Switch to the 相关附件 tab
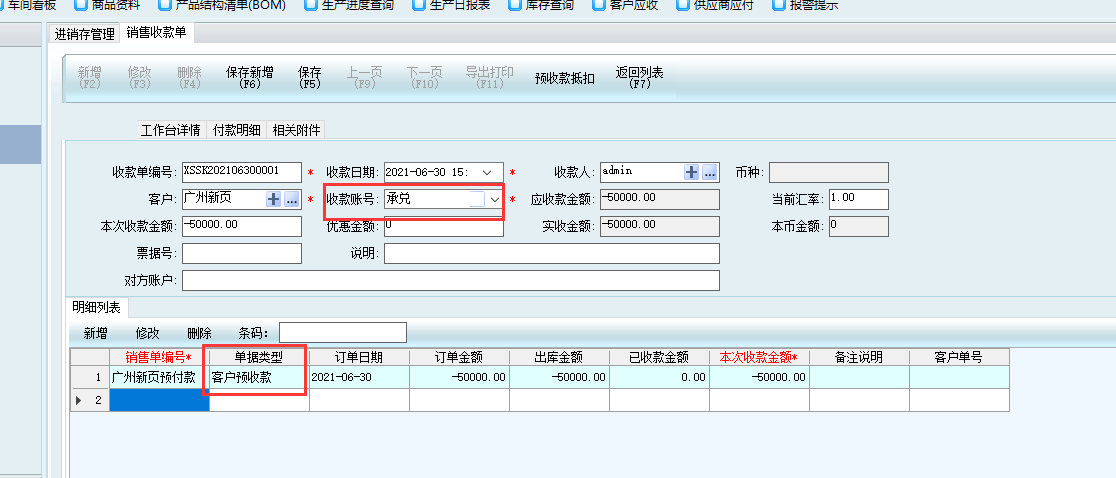Image resolution: width=1116 pixels, height=478 pixels. [296, 130]
